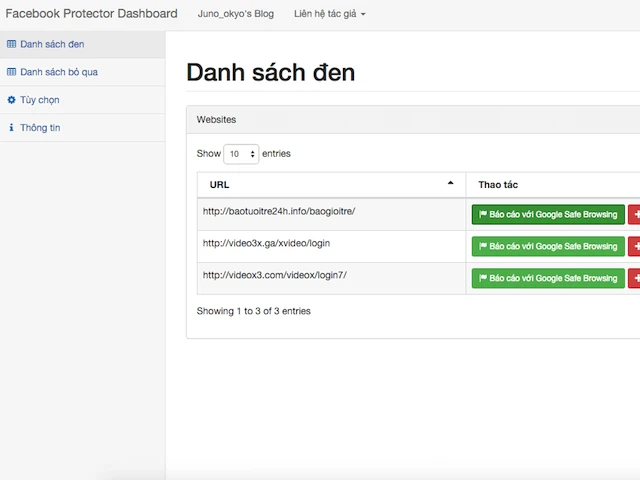The height and width of the screenshot is (480, 640).
Task: Select the baotuoitre24h.info URL cell
Action: [279, 211]
